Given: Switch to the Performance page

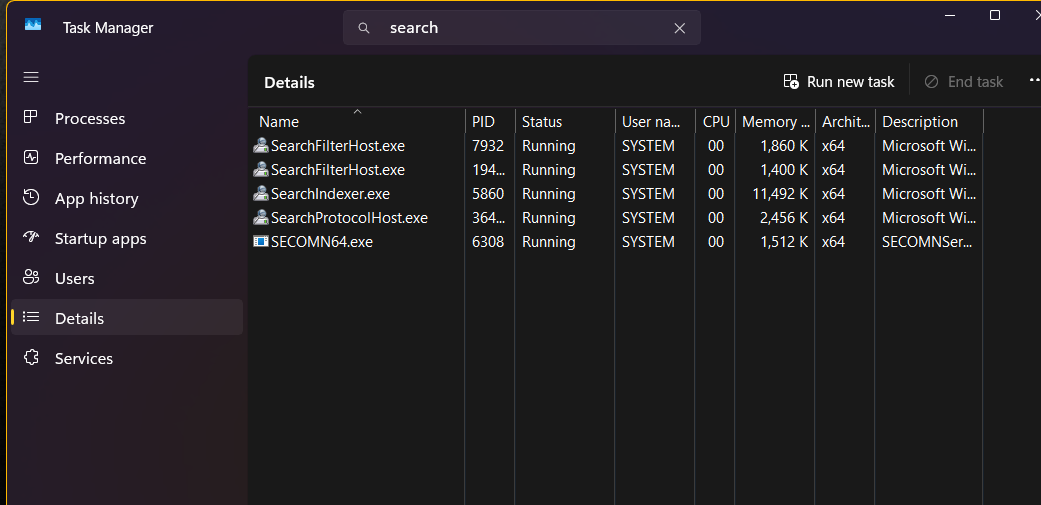Looking at the screenshot, I should pyautogui.click(x=127, y=158).
